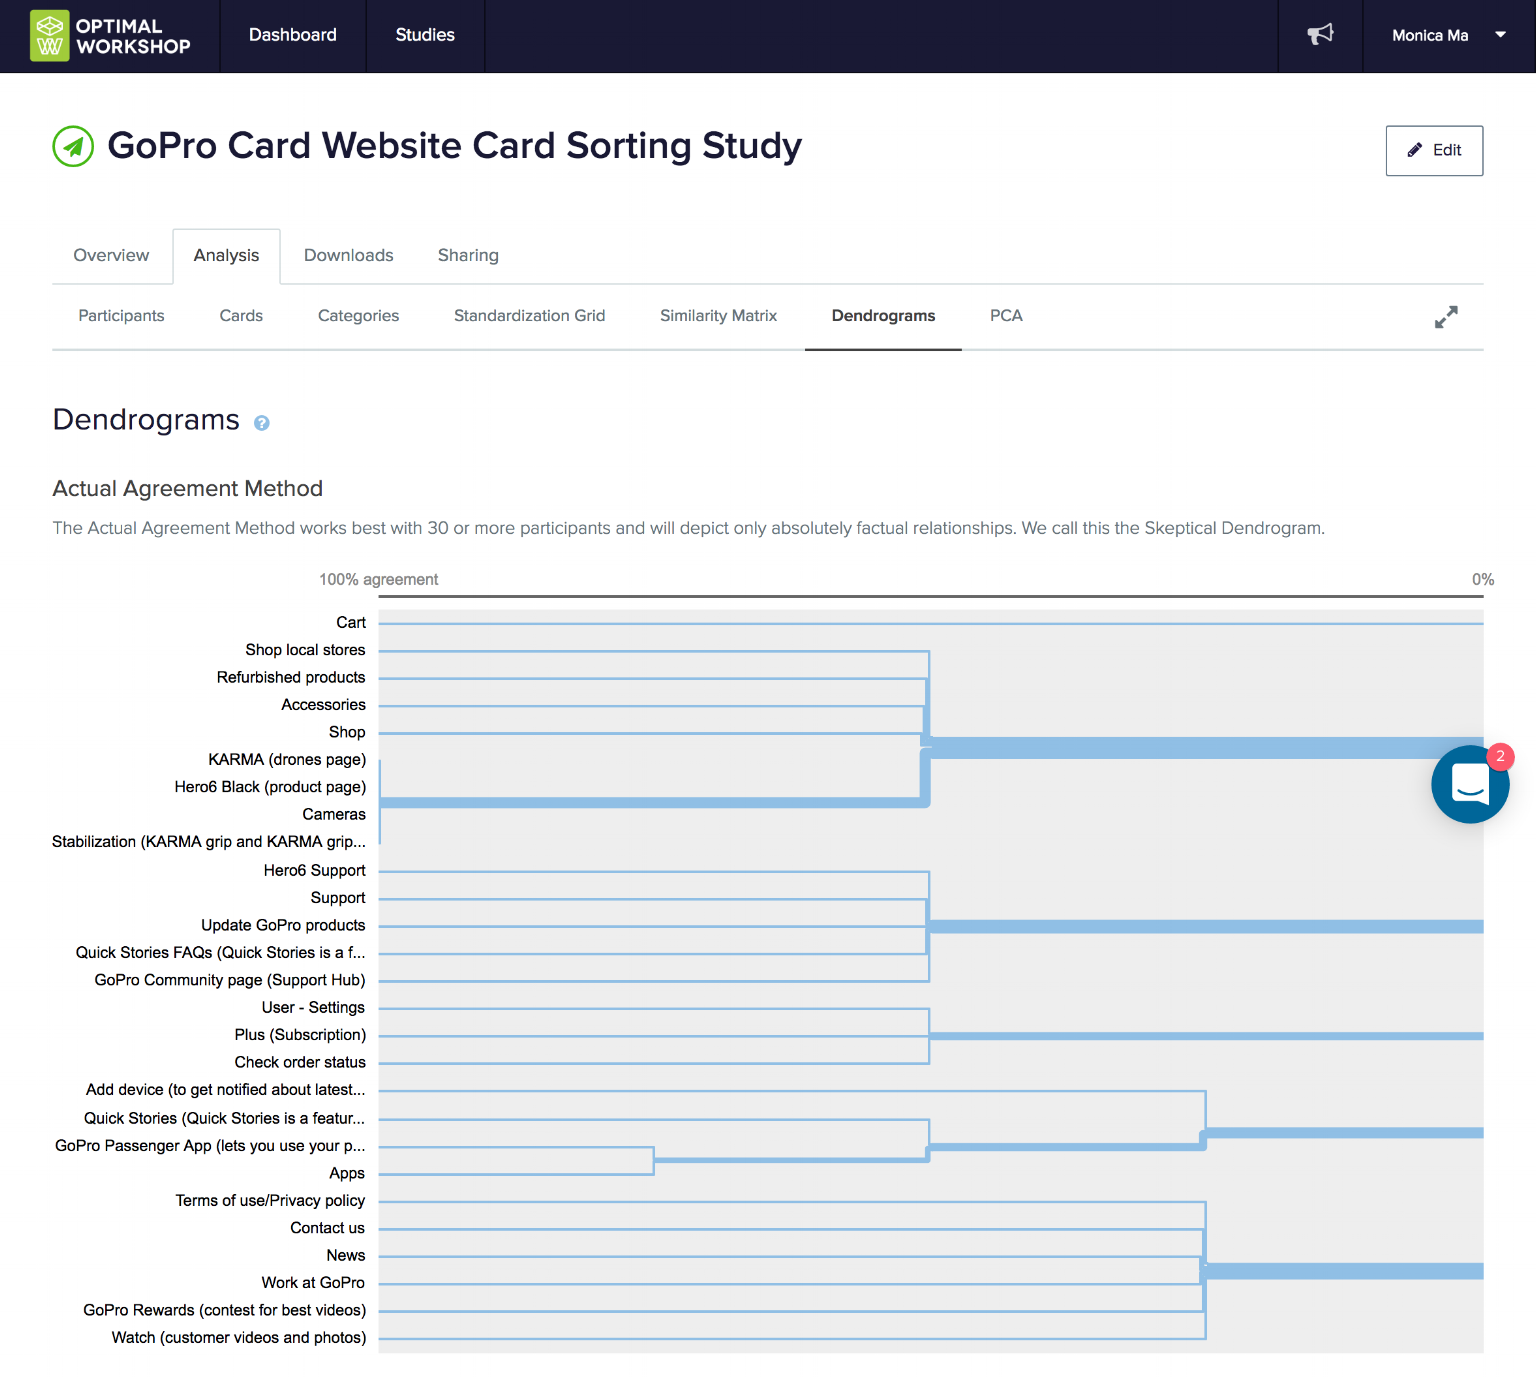The height and width of the screenshot is (1377, 1536).
Task: Open the Monica Ma account dropdown
Action: tap(1449, 35)
